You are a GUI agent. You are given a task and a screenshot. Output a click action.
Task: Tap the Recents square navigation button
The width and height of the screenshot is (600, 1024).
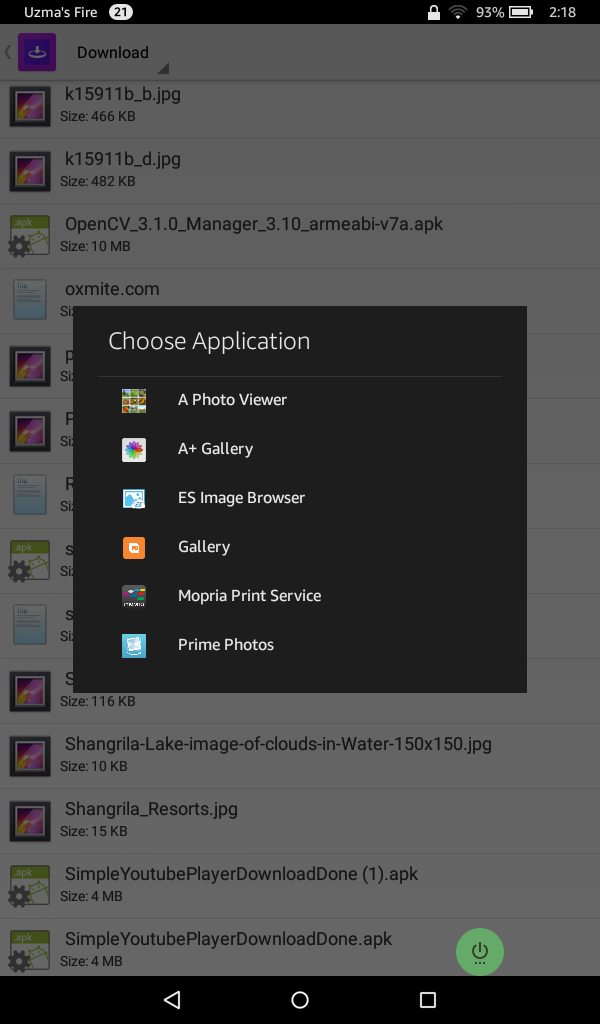click(x=428, y=998)
